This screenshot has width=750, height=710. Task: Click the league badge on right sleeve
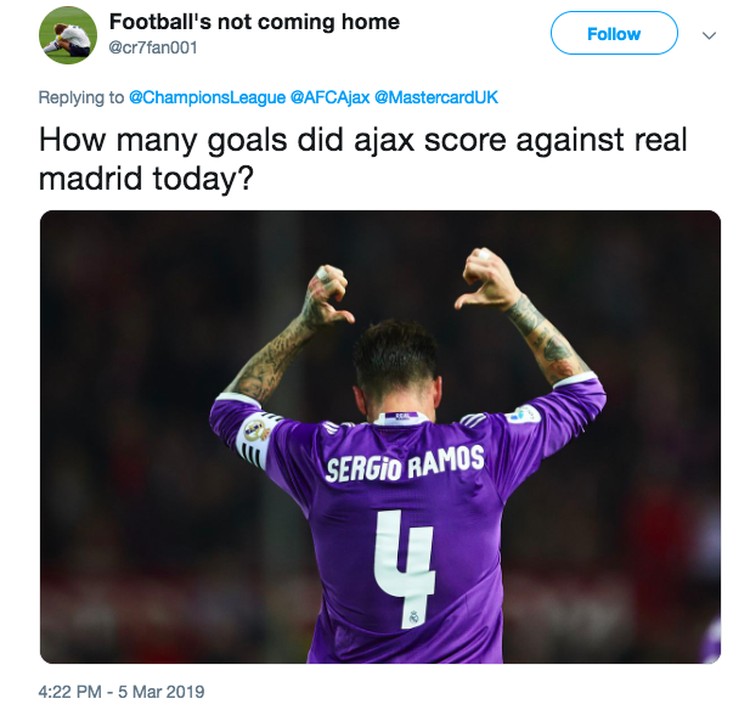(523, 414)
